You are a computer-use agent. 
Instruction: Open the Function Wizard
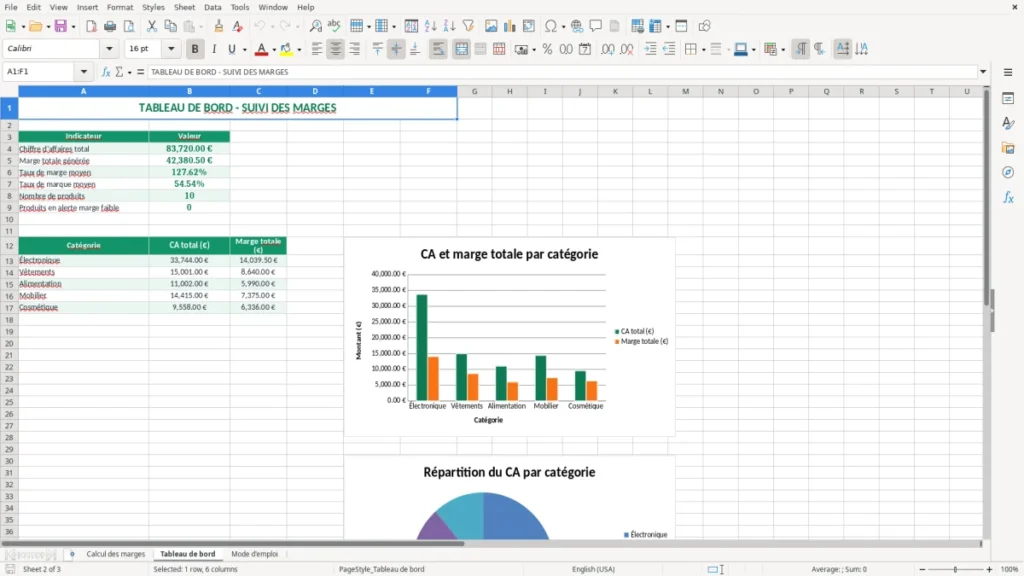[x=106, y=72]
